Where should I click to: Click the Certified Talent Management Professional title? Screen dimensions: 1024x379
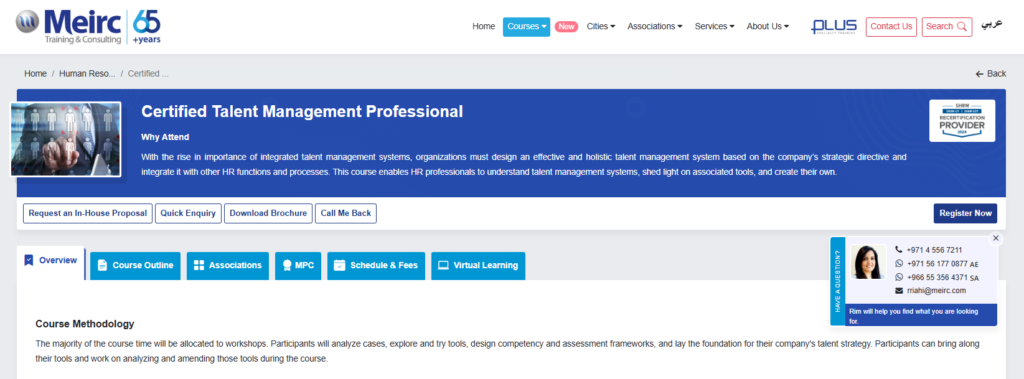(302, 112)
